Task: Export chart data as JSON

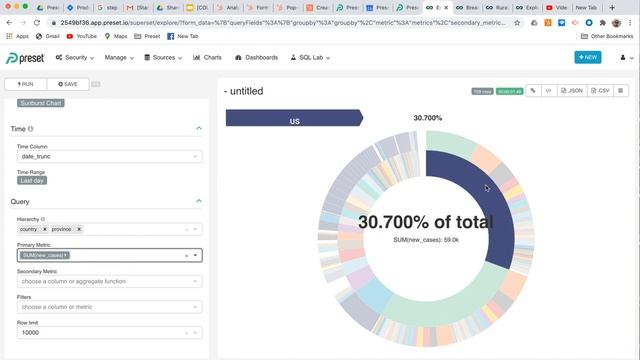Action: [x=572, y=91]
